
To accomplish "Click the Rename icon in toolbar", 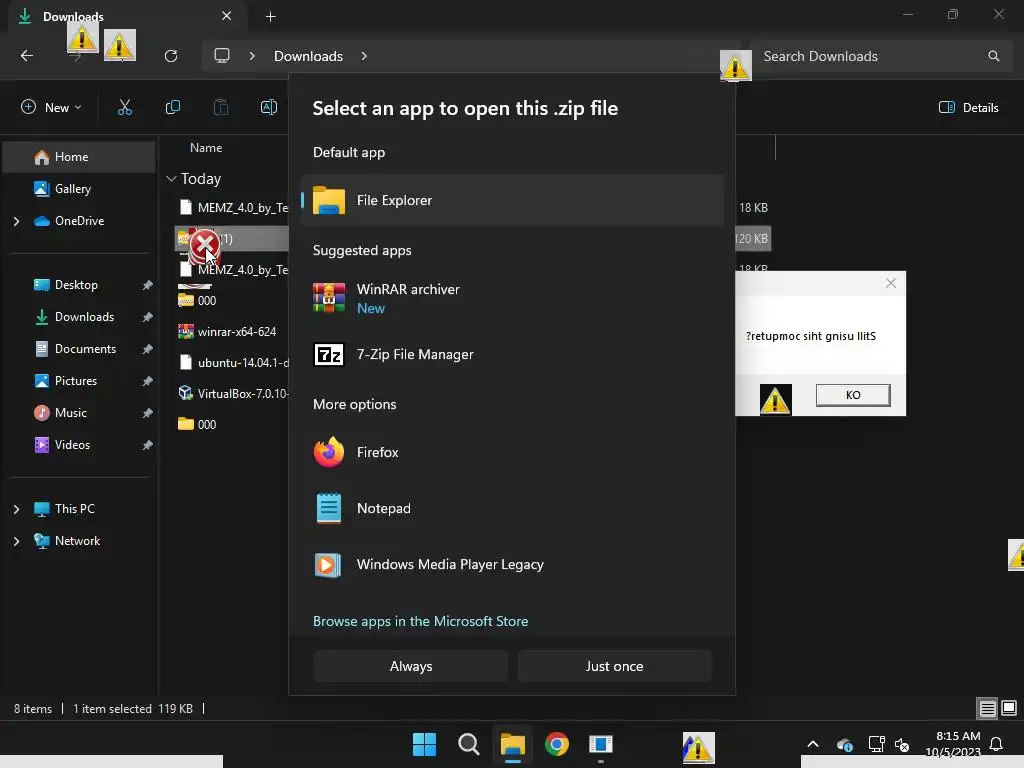I will tap(269, 108).
